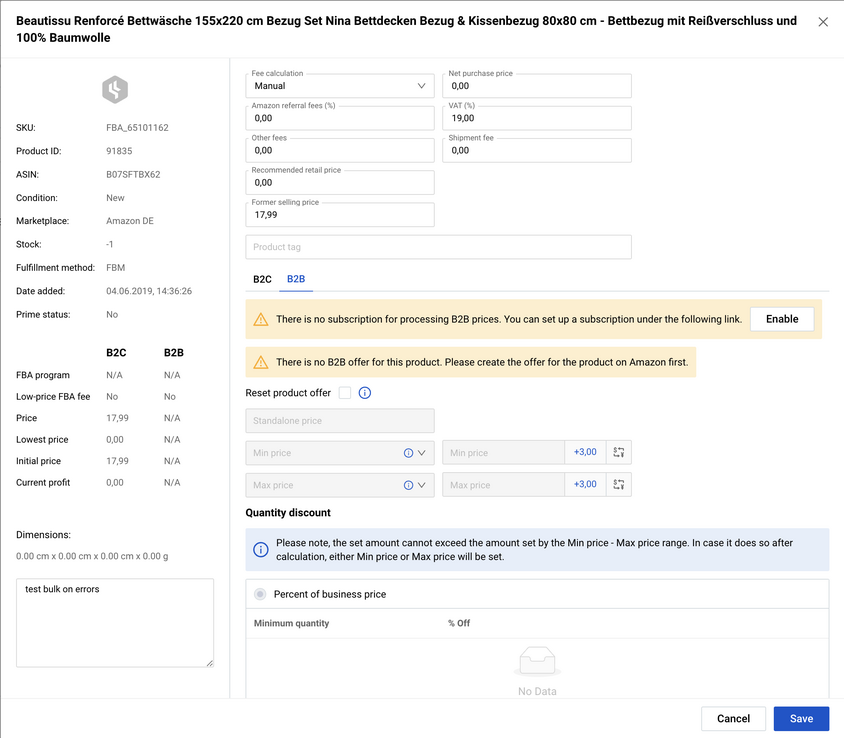Click info icon in Quantity discount note
The height and width of the screenshot is (738, 844).
coord(261,550)
